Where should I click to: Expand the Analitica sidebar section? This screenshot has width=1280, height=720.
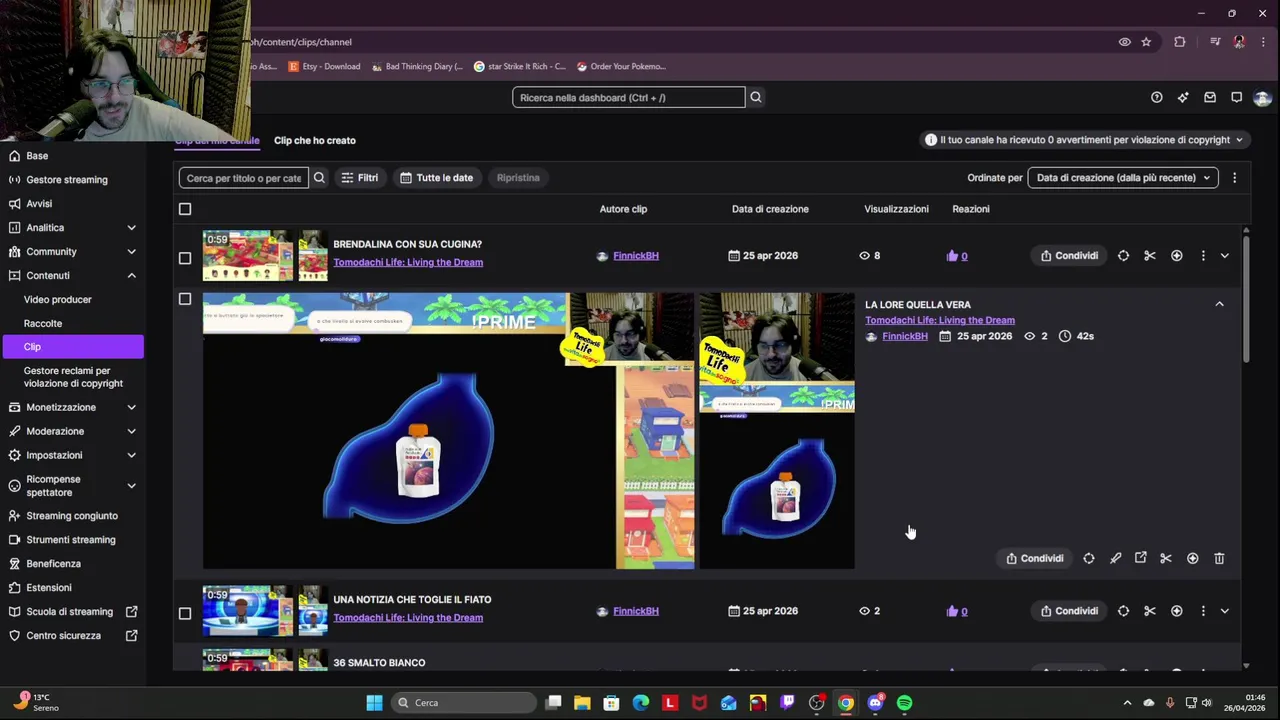pos(131,228)
